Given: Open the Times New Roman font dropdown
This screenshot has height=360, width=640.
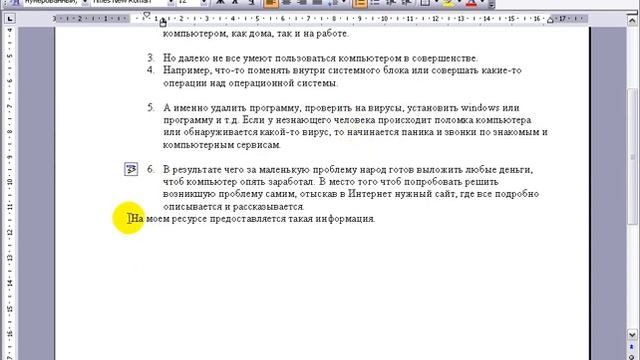Looking at the screenshot, I should [171, 2].
